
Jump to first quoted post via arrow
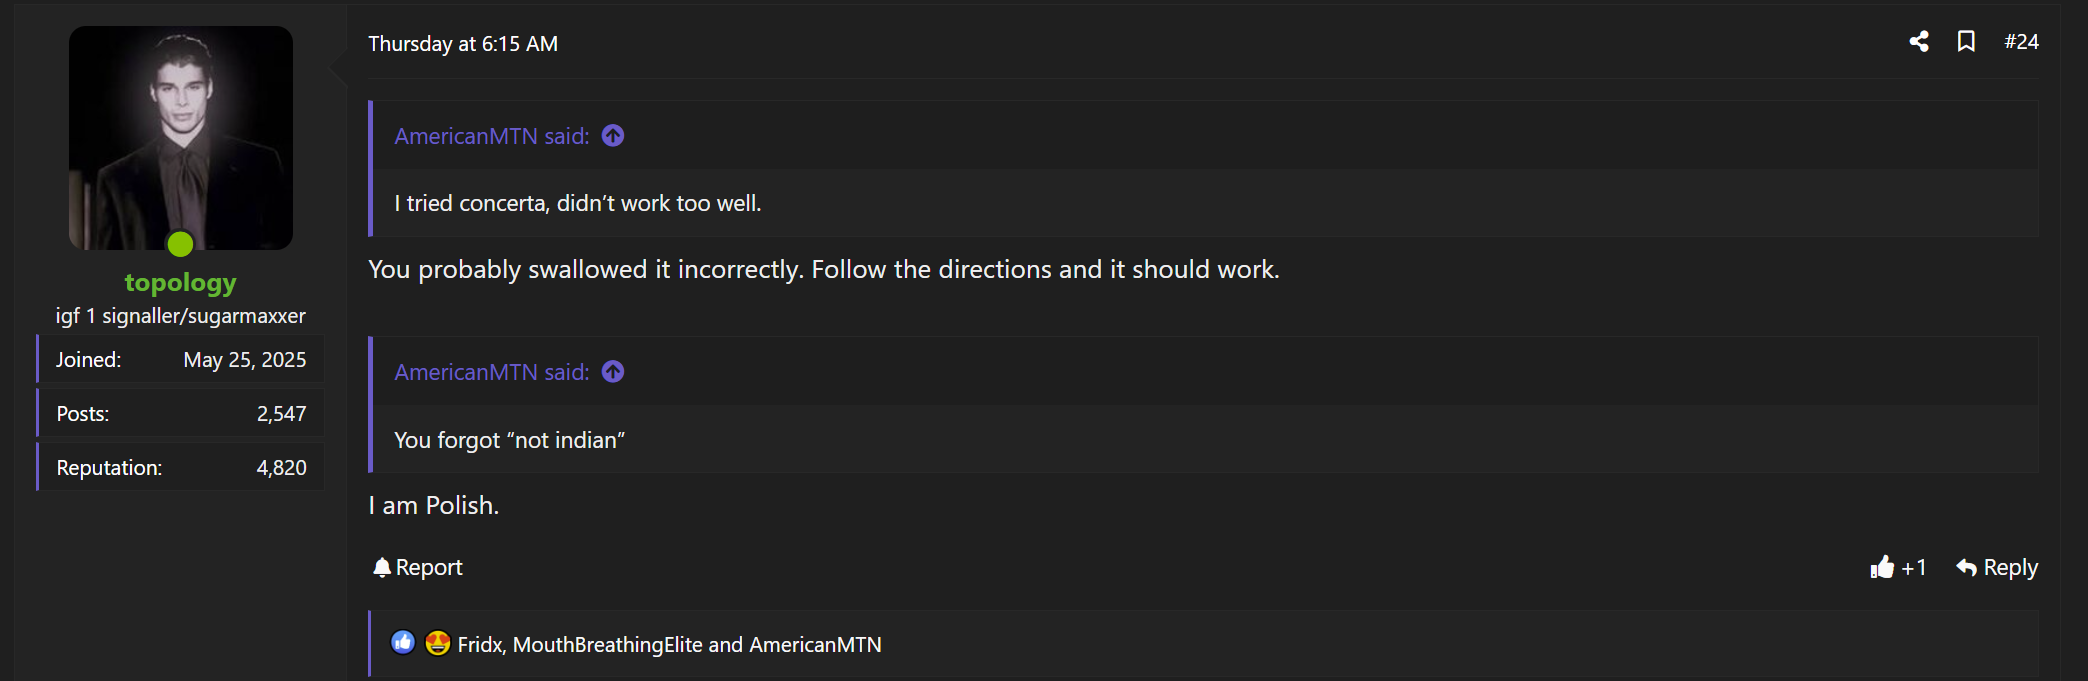tap(613, 136)
